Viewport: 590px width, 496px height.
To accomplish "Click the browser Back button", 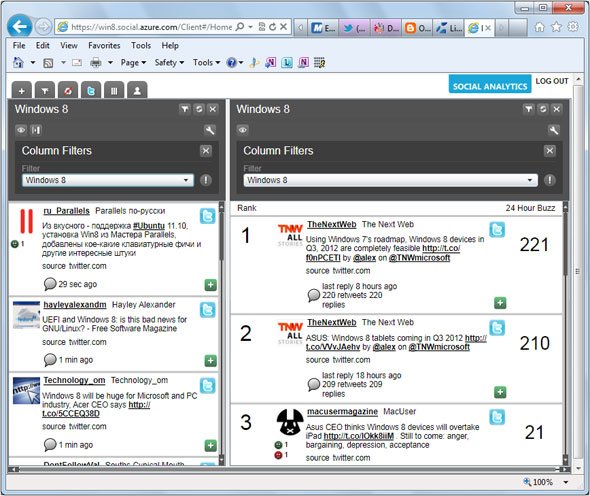I will tap(19, 27).
